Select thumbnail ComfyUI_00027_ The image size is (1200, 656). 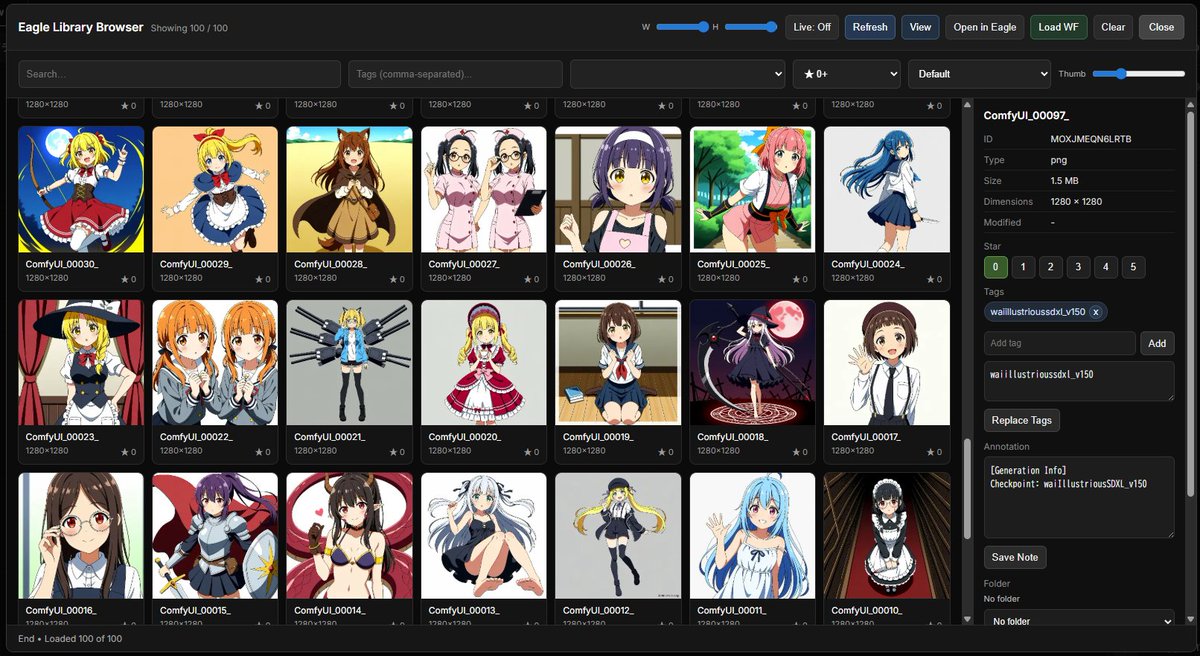pos(484,189)
